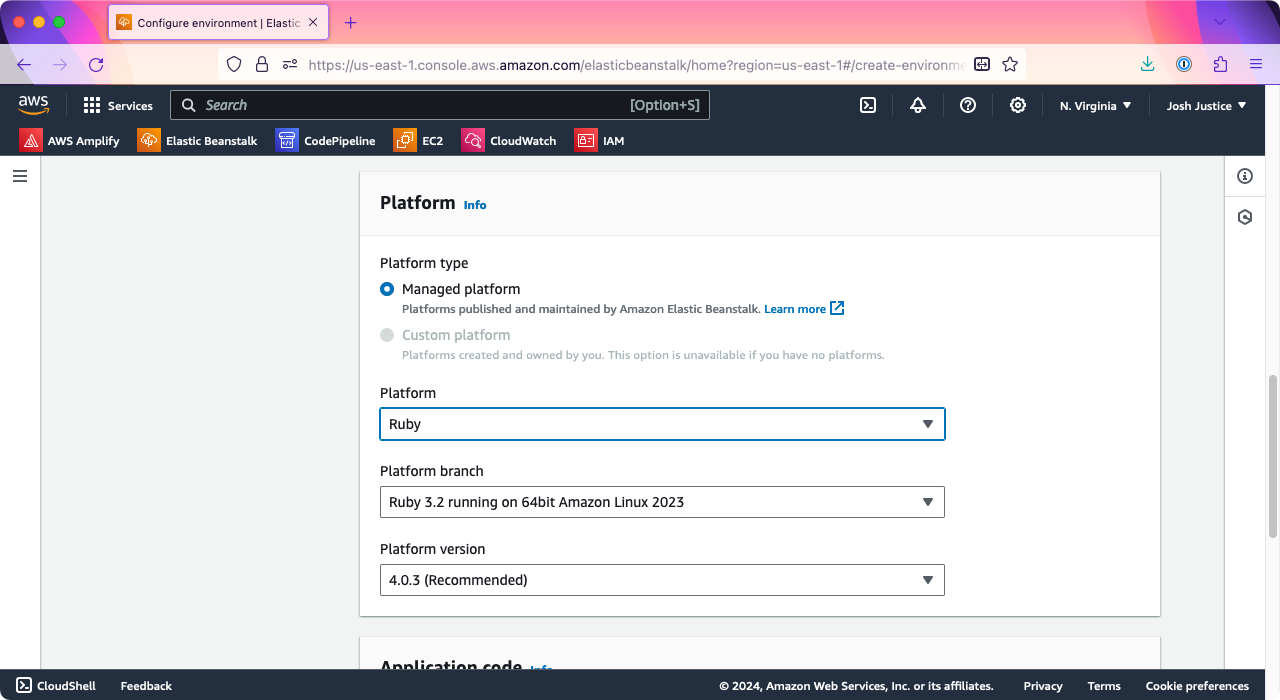Open console settings gear

1018,105
